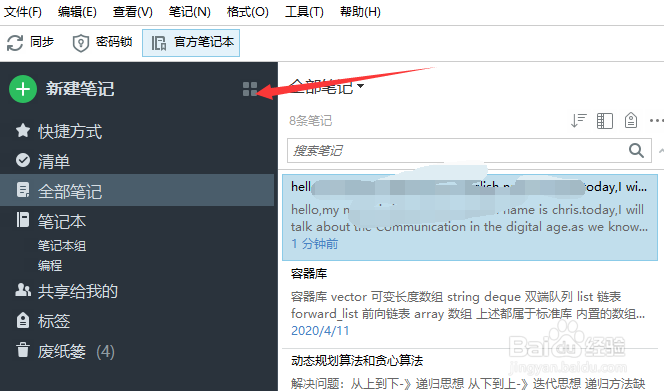This screenshot has width=664, height=391.
Task: Click the note icon beside 全部笔记 in sidebar
Action: (23, 190)
